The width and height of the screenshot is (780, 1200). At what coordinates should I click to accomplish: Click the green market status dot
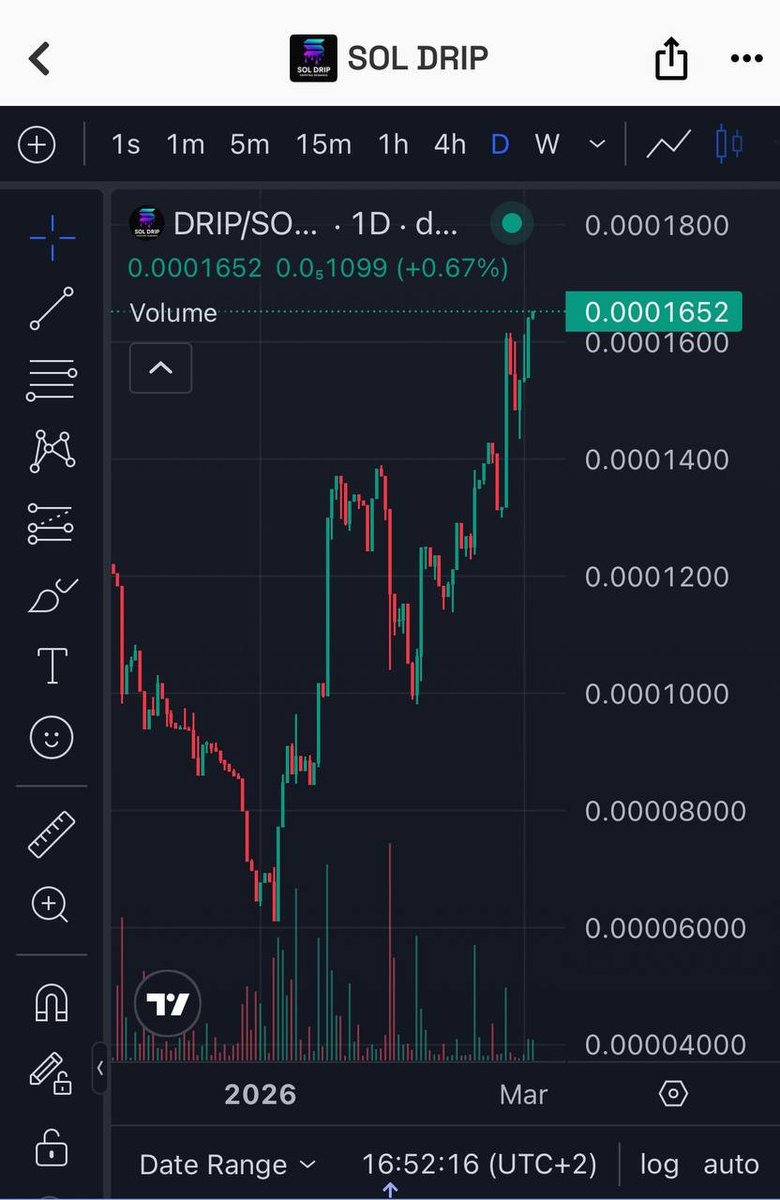click(x=512, y=223)
